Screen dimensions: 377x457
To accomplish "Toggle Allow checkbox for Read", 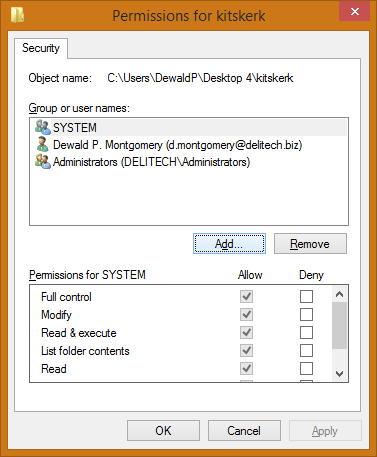I will [x=246, y=368].
